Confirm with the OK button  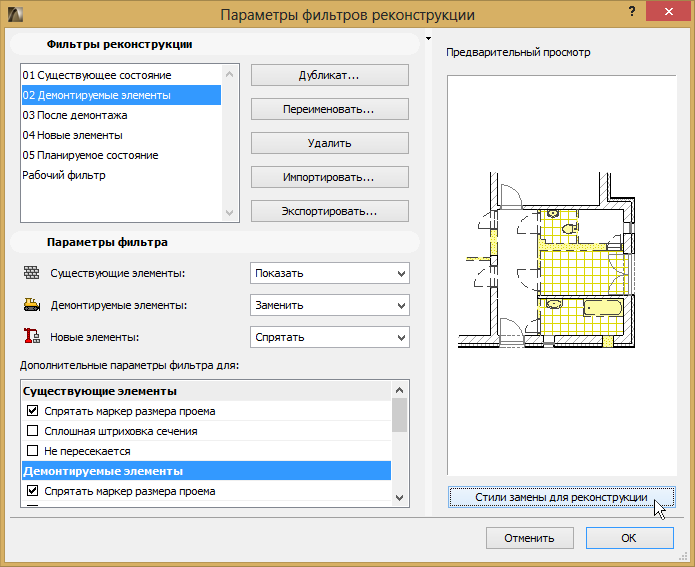point(629,538)
